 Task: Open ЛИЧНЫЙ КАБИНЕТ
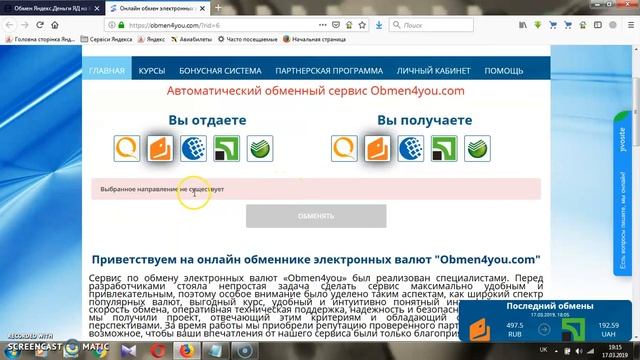click(433, 71)
